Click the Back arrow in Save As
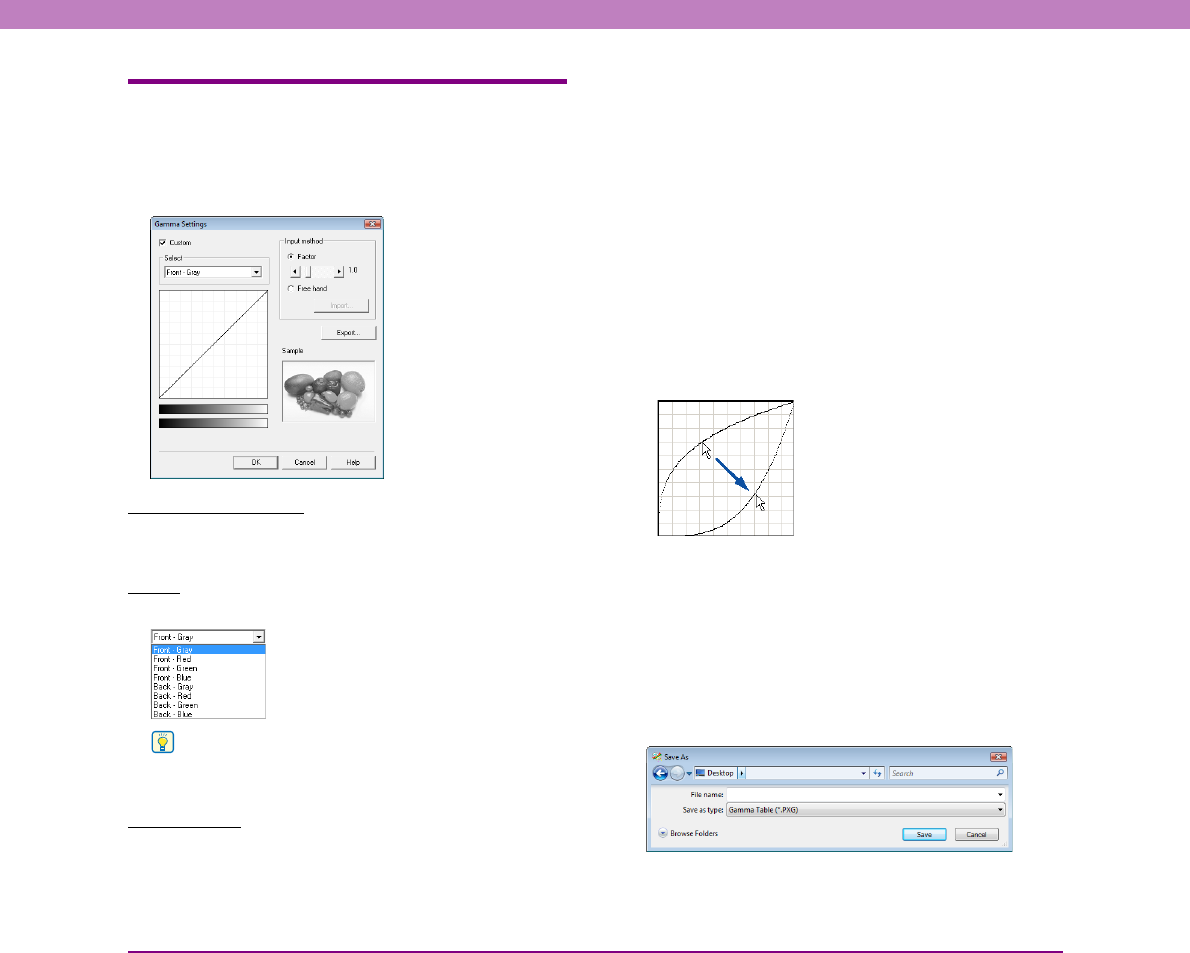 (x=660, y=773)
